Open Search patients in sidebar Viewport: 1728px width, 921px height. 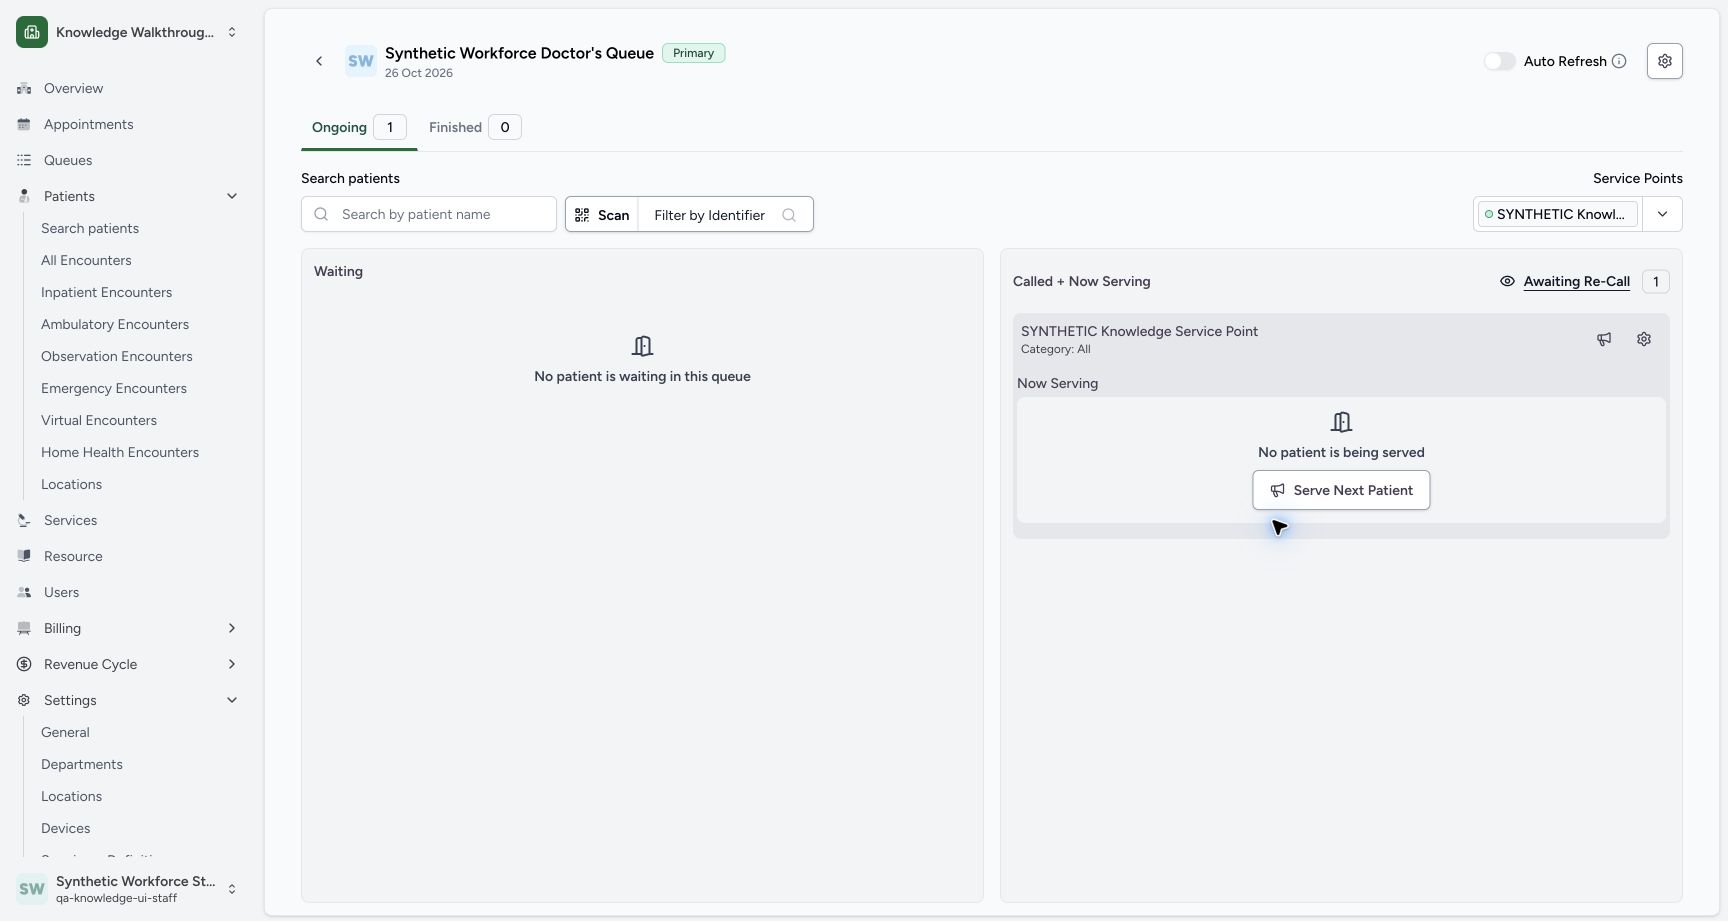90,228
